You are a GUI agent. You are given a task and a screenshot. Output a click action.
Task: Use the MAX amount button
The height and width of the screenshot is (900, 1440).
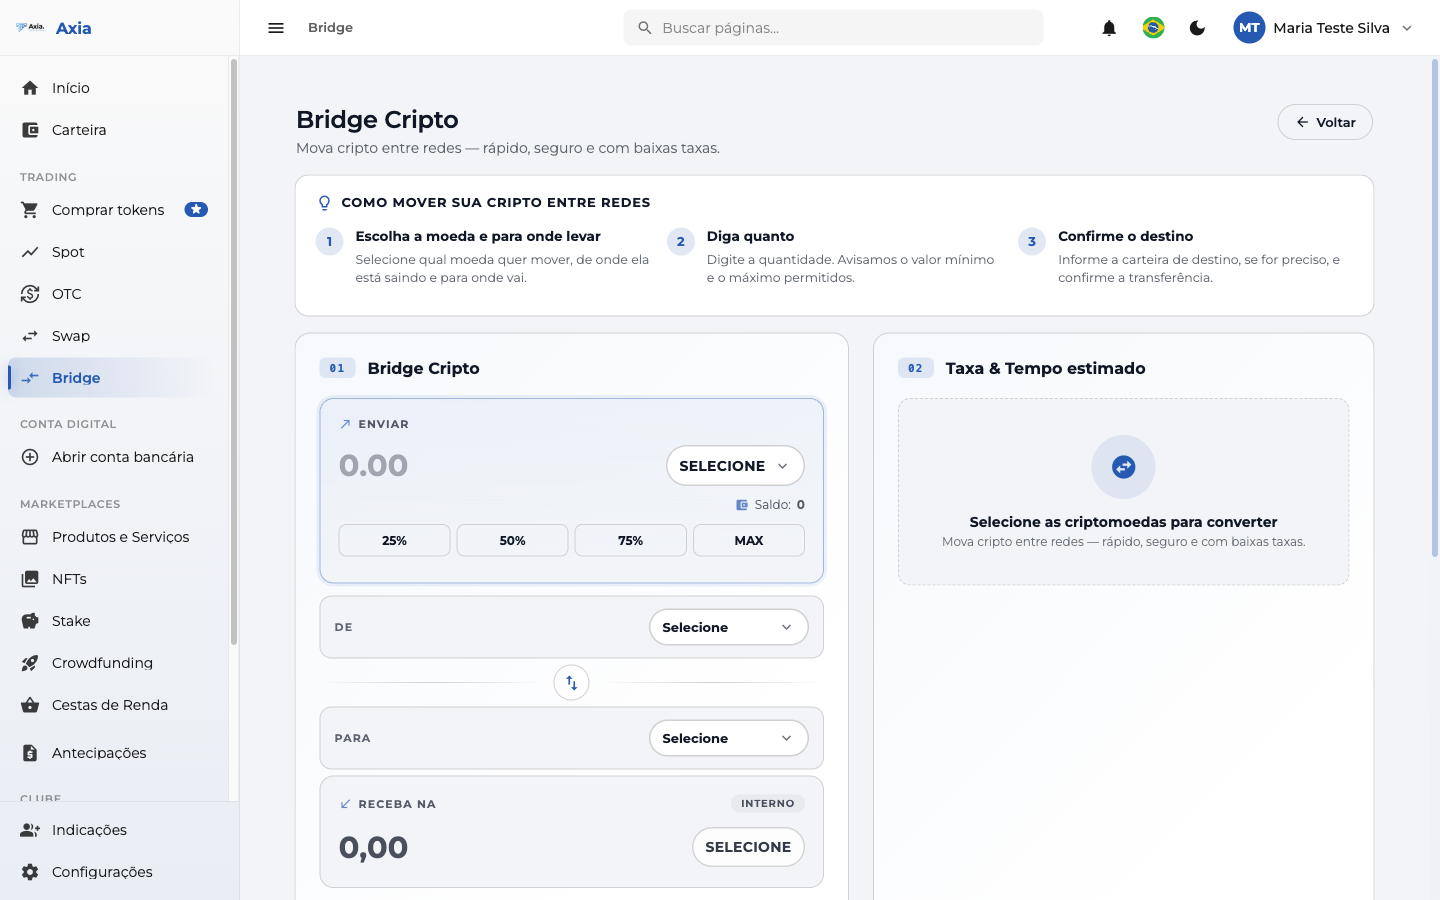(x=748, y=540)
